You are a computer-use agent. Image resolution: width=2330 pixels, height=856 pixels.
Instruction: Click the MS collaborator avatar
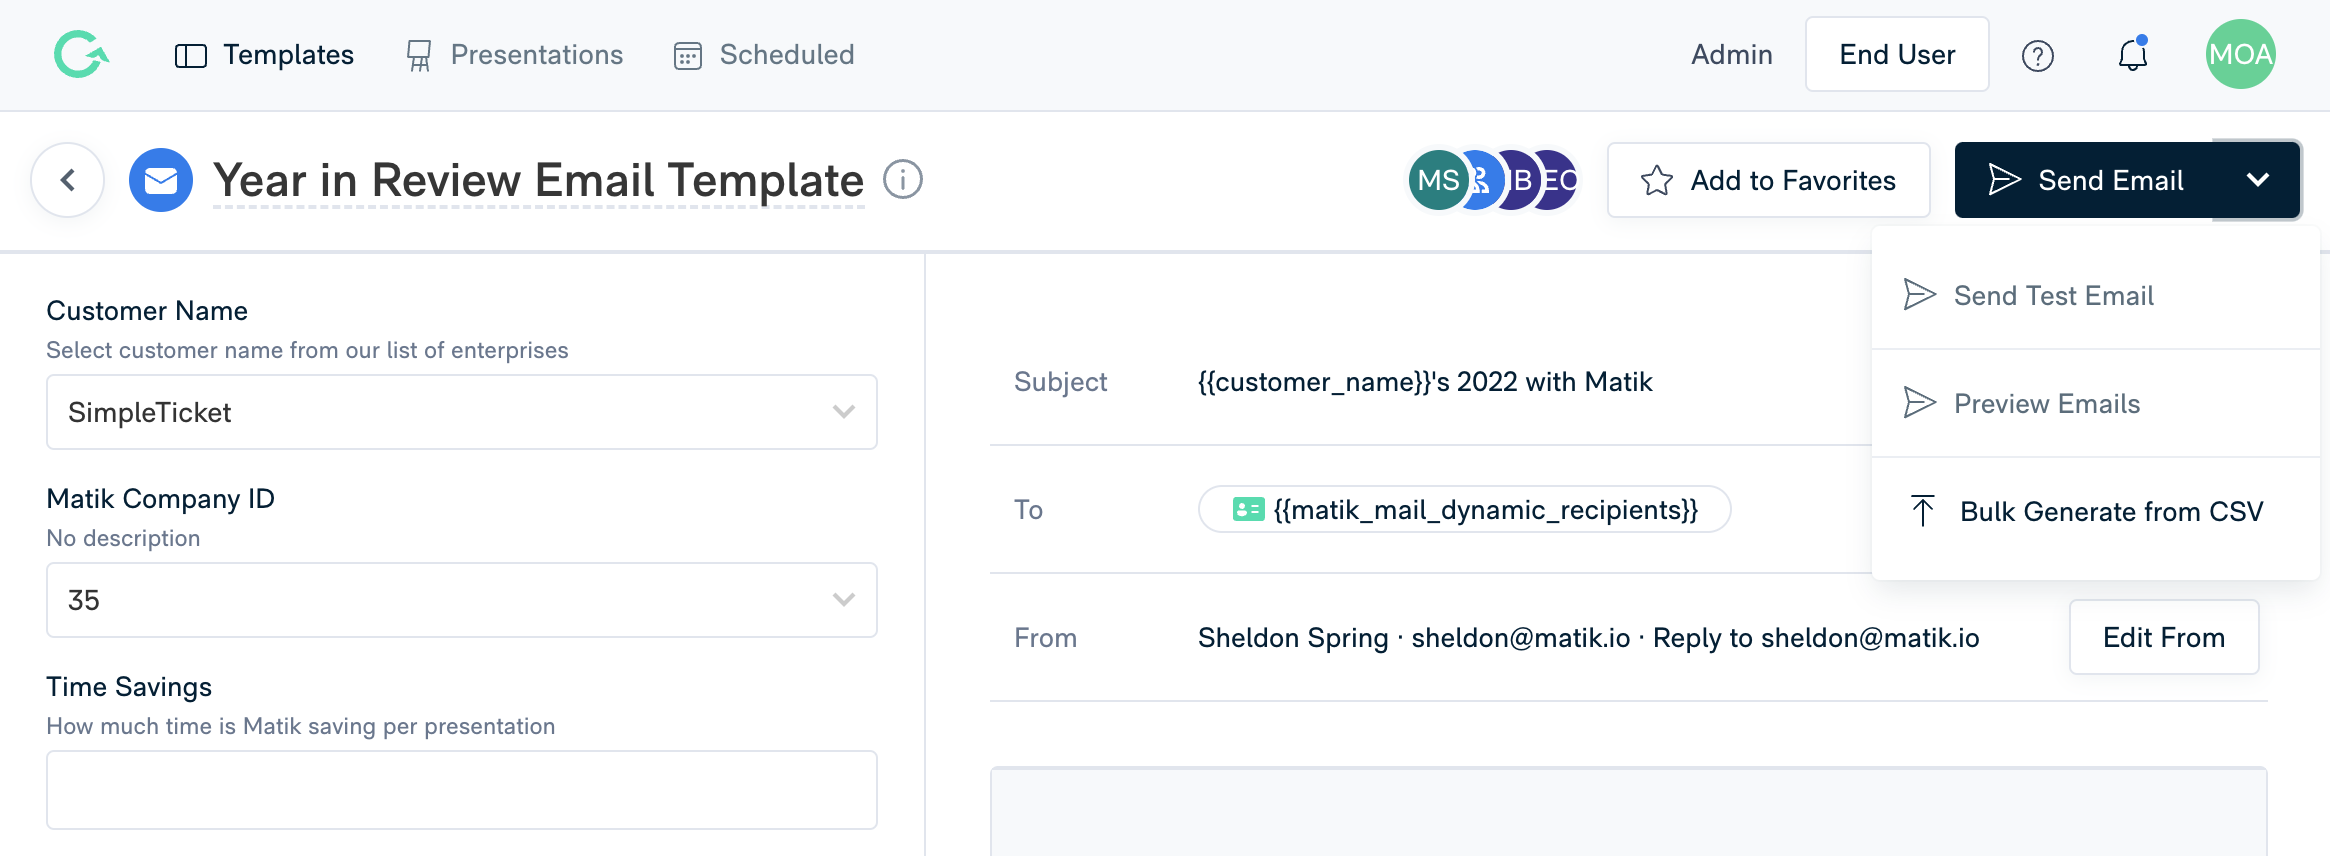click(x=1438, y=180)
